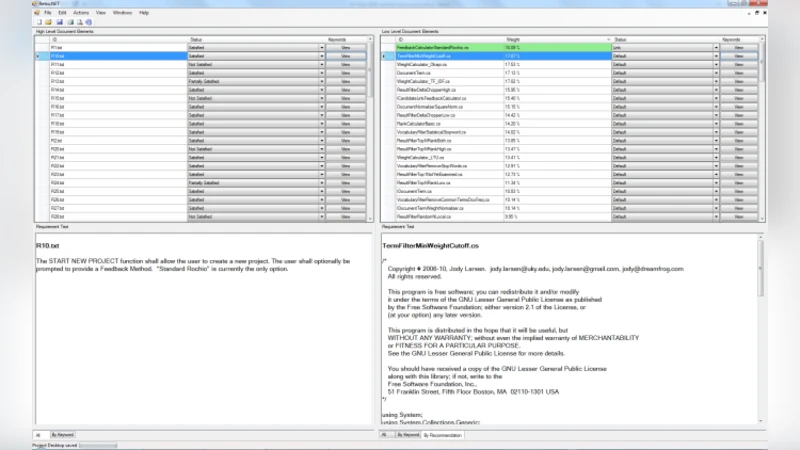800x450 pixels.
Task: Click View button for TermFilterMinWeightCutoff.cs row
Action: (739, 56)
